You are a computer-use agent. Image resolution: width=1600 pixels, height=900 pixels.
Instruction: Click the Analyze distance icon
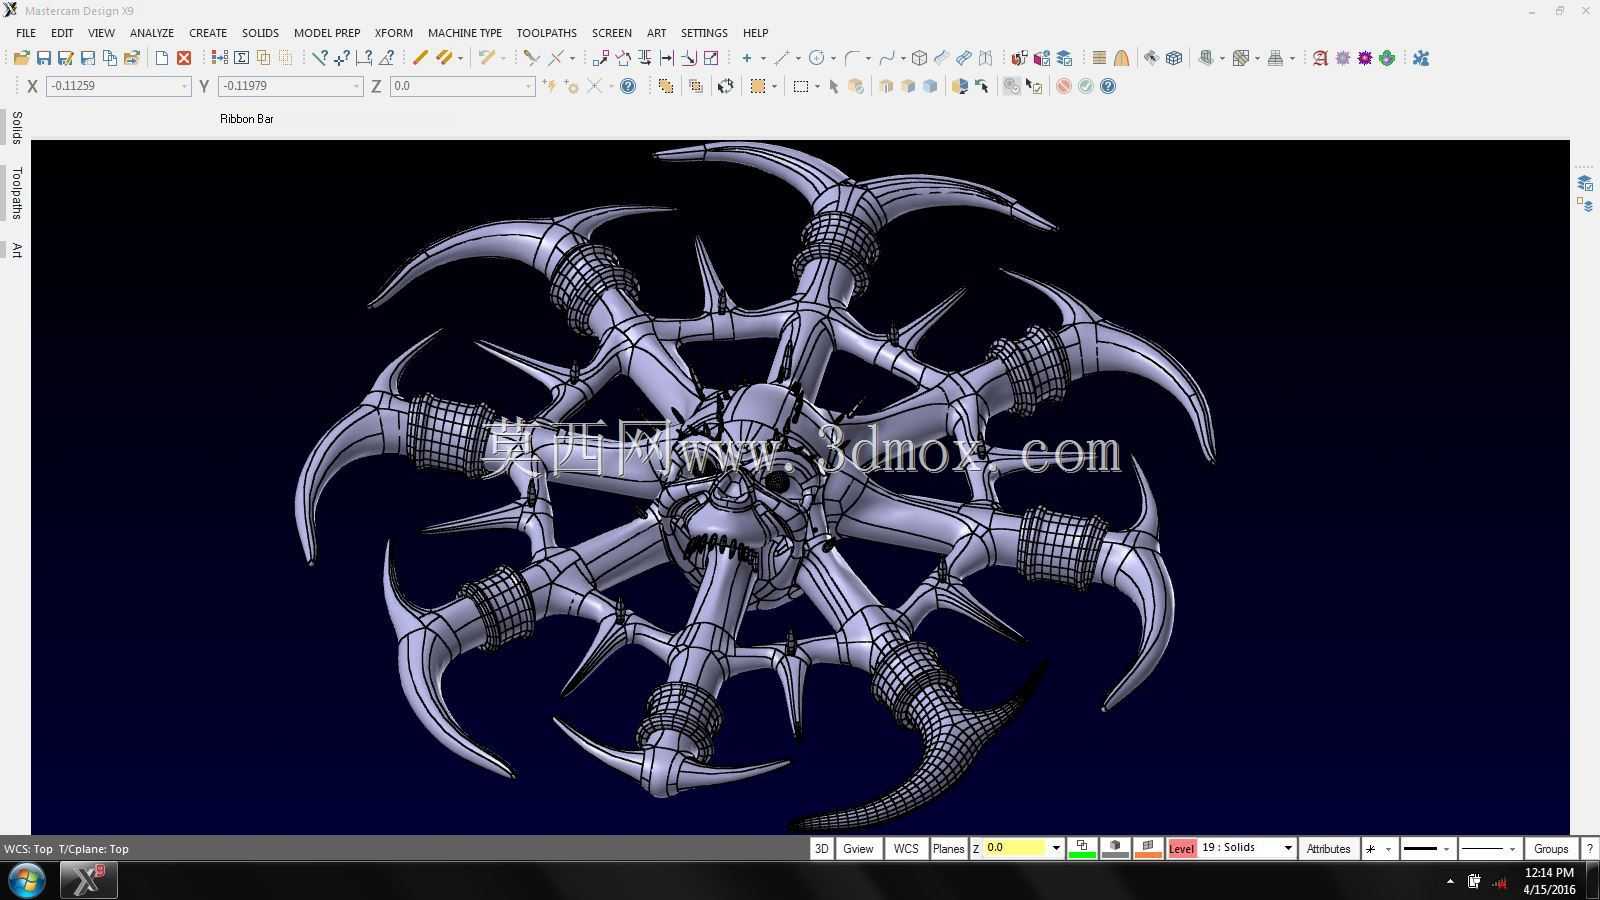point(364,58)
